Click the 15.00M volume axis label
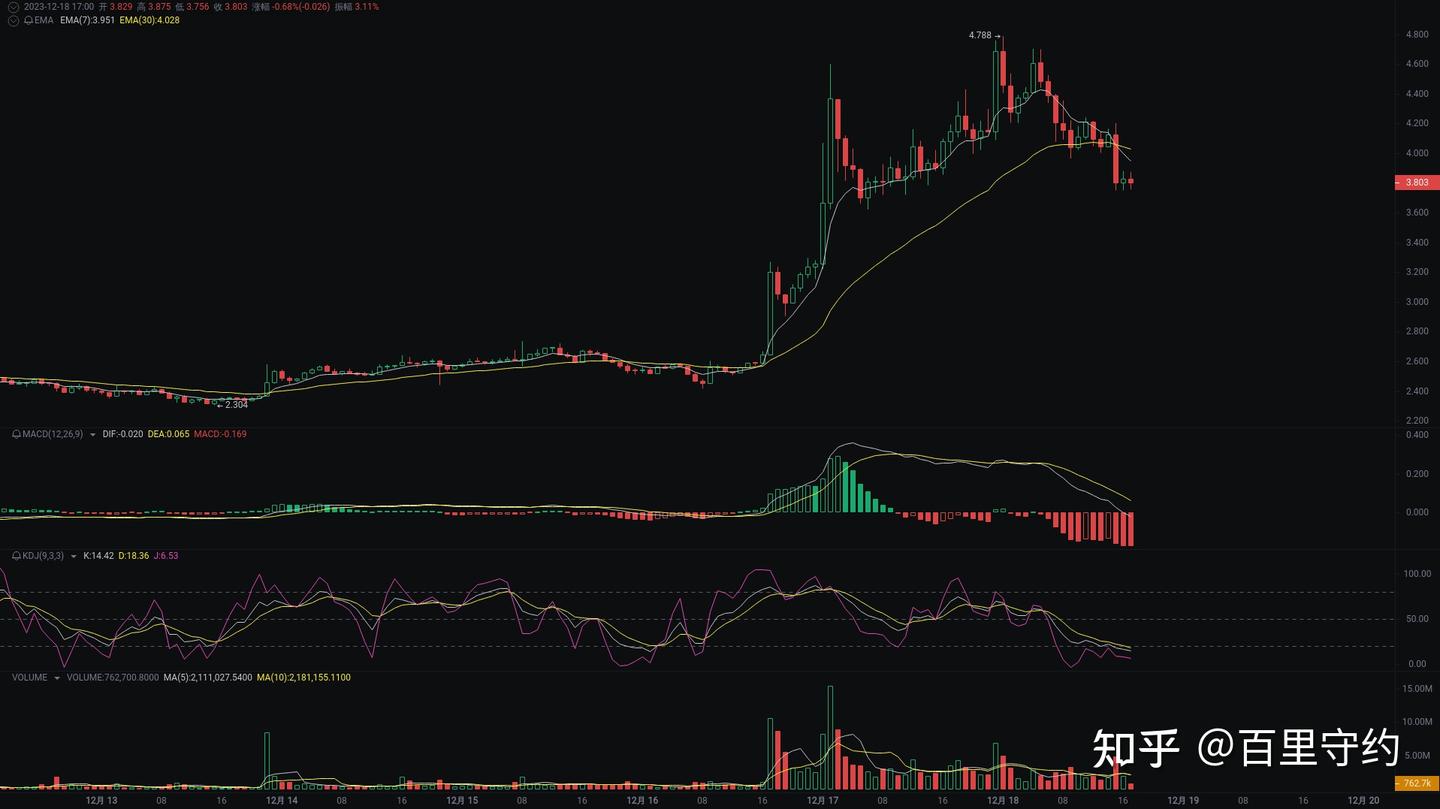Screen dimensions: 1440x809 pyautogui.click(x=1418, y=688)
